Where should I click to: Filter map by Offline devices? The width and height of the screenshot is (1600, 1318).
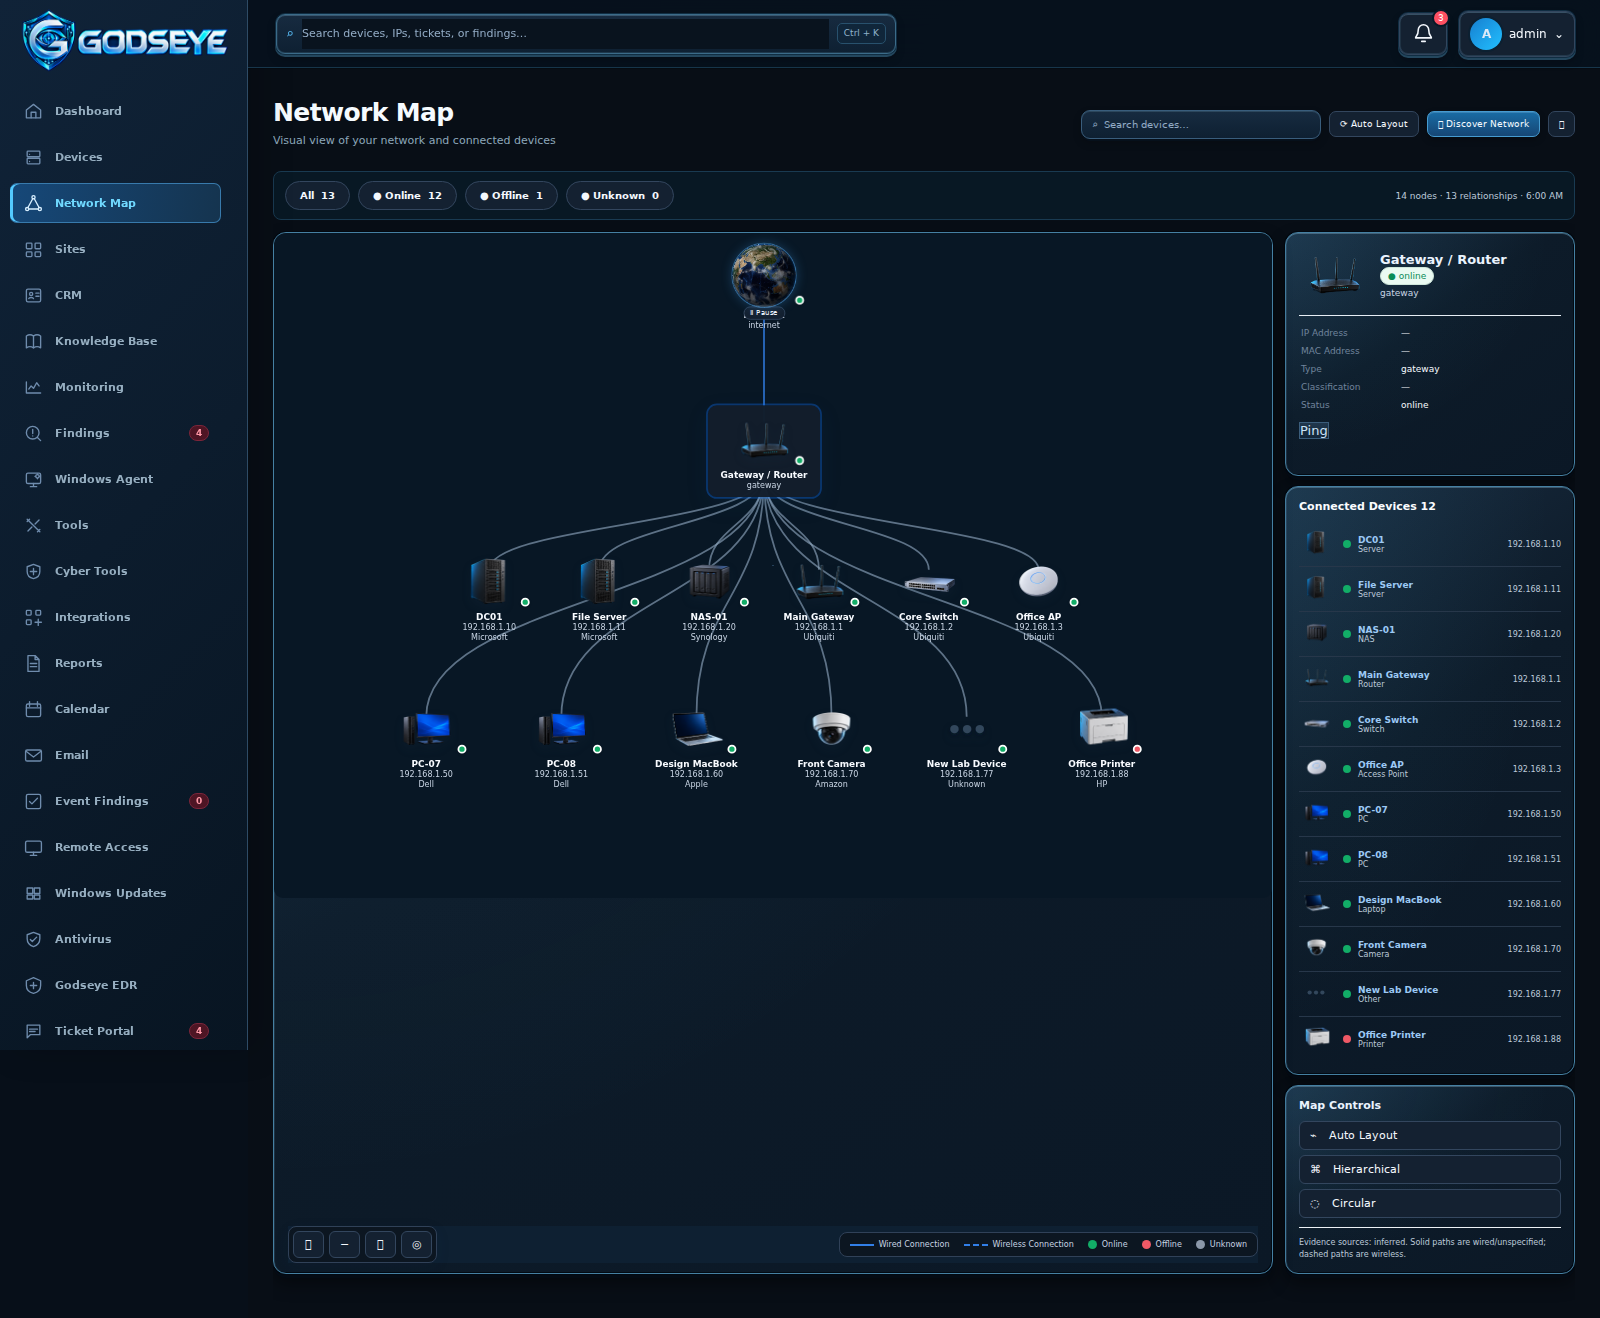511,196
